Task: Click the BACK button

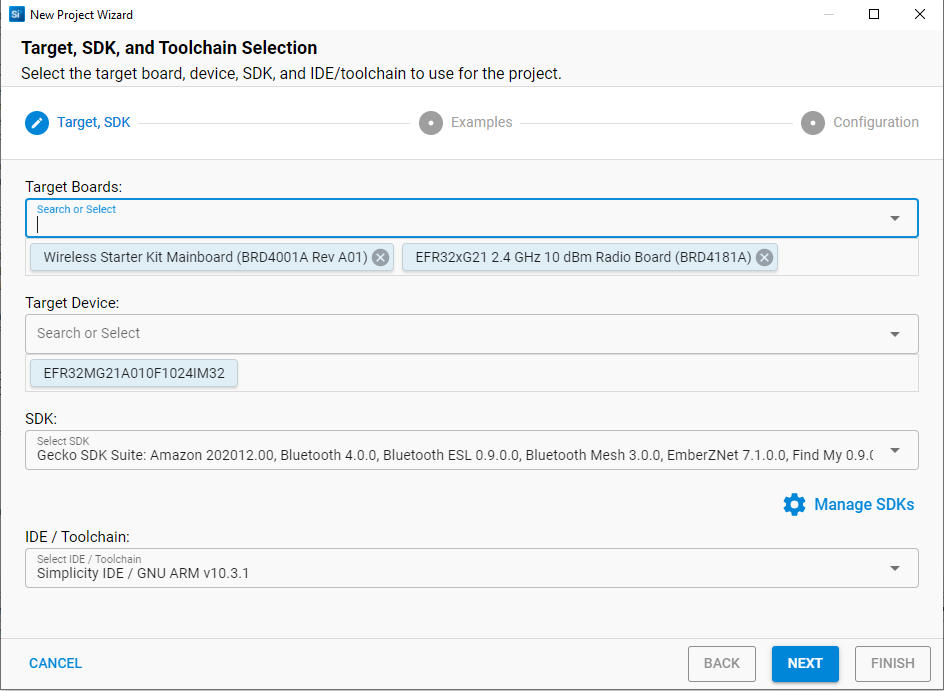Action: coord(722,663)
